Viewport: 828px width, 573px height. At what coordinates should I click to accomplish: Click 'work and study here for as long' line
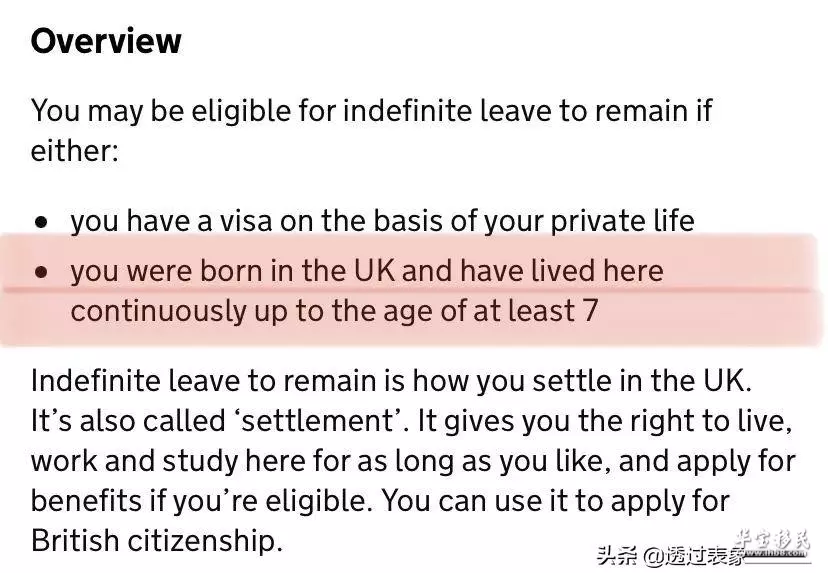[413, 461]
